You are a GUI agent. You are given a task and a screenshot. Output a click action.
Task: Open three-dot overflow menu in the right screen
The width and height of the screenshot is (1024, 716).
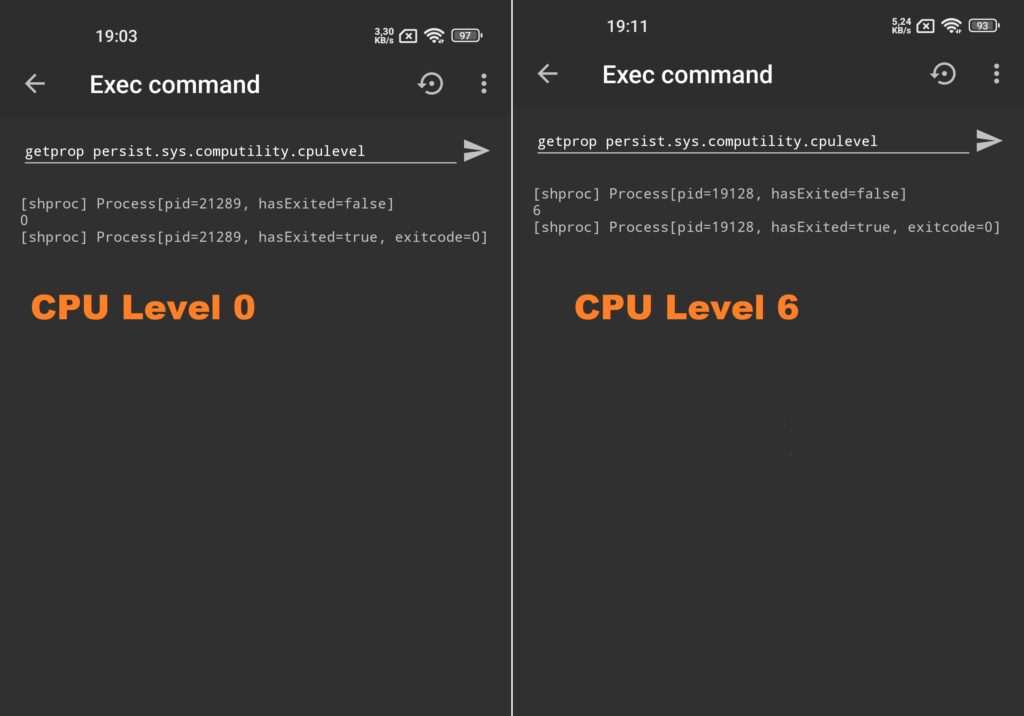pos(996,74)
